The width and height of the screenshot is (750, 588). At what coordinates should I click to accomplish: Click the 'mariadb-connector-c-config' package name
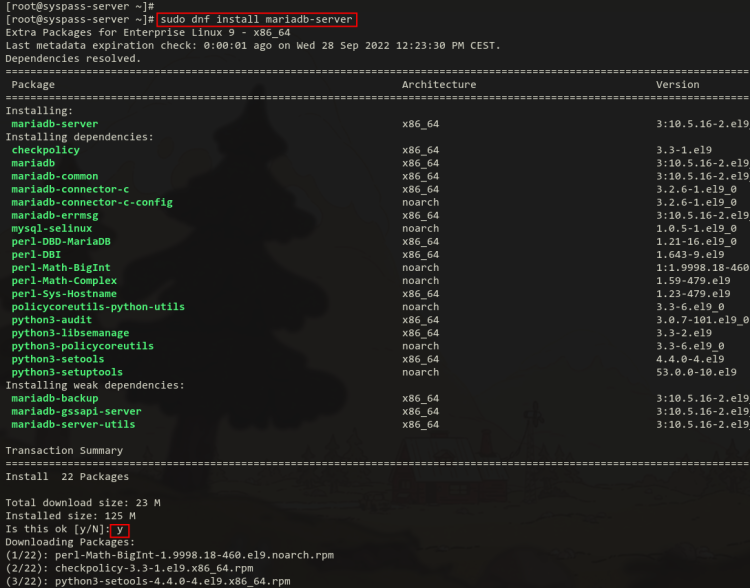pyautogui.click(x=92, y=202)
